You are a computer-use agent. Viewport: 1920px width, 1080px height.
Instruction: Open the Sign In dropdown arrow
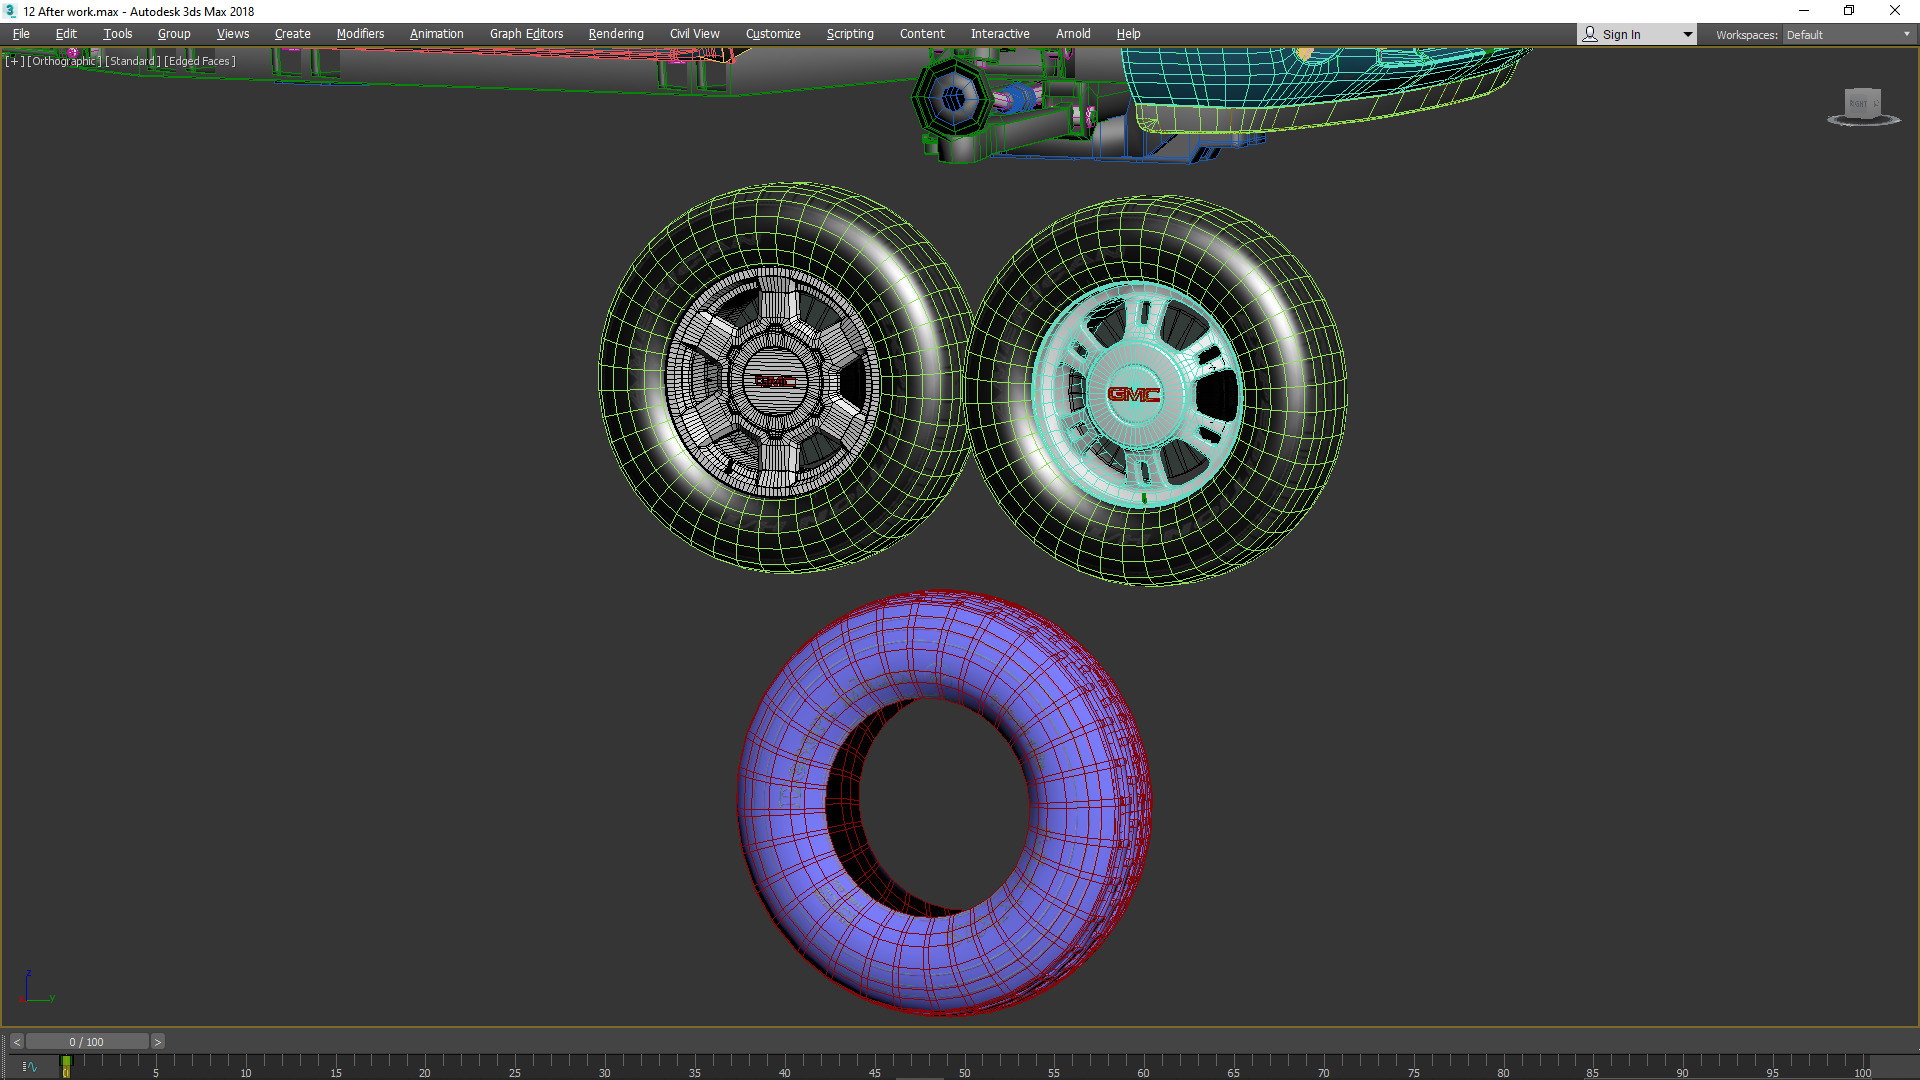point(1687,34)
